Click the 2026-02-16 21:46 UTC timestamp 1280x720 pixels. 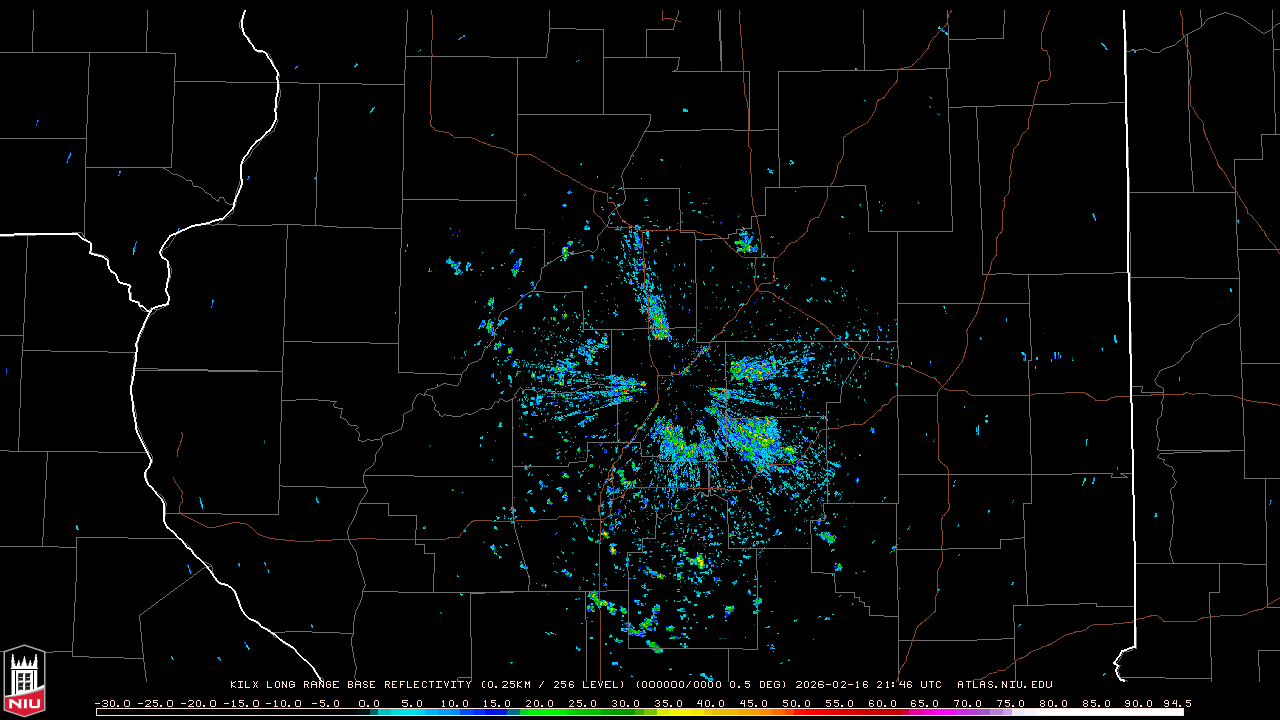tap(868, 685)
